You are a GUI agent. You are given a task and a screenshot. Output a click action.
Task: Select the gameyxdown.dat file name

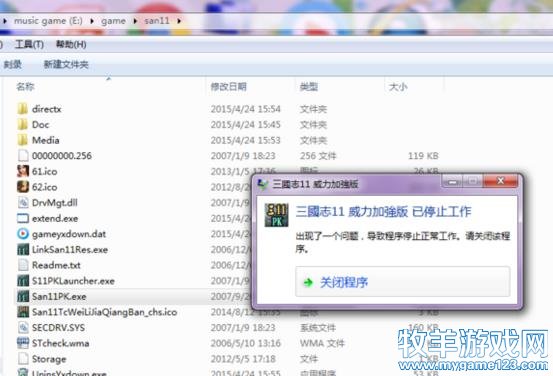pos(69,234)
